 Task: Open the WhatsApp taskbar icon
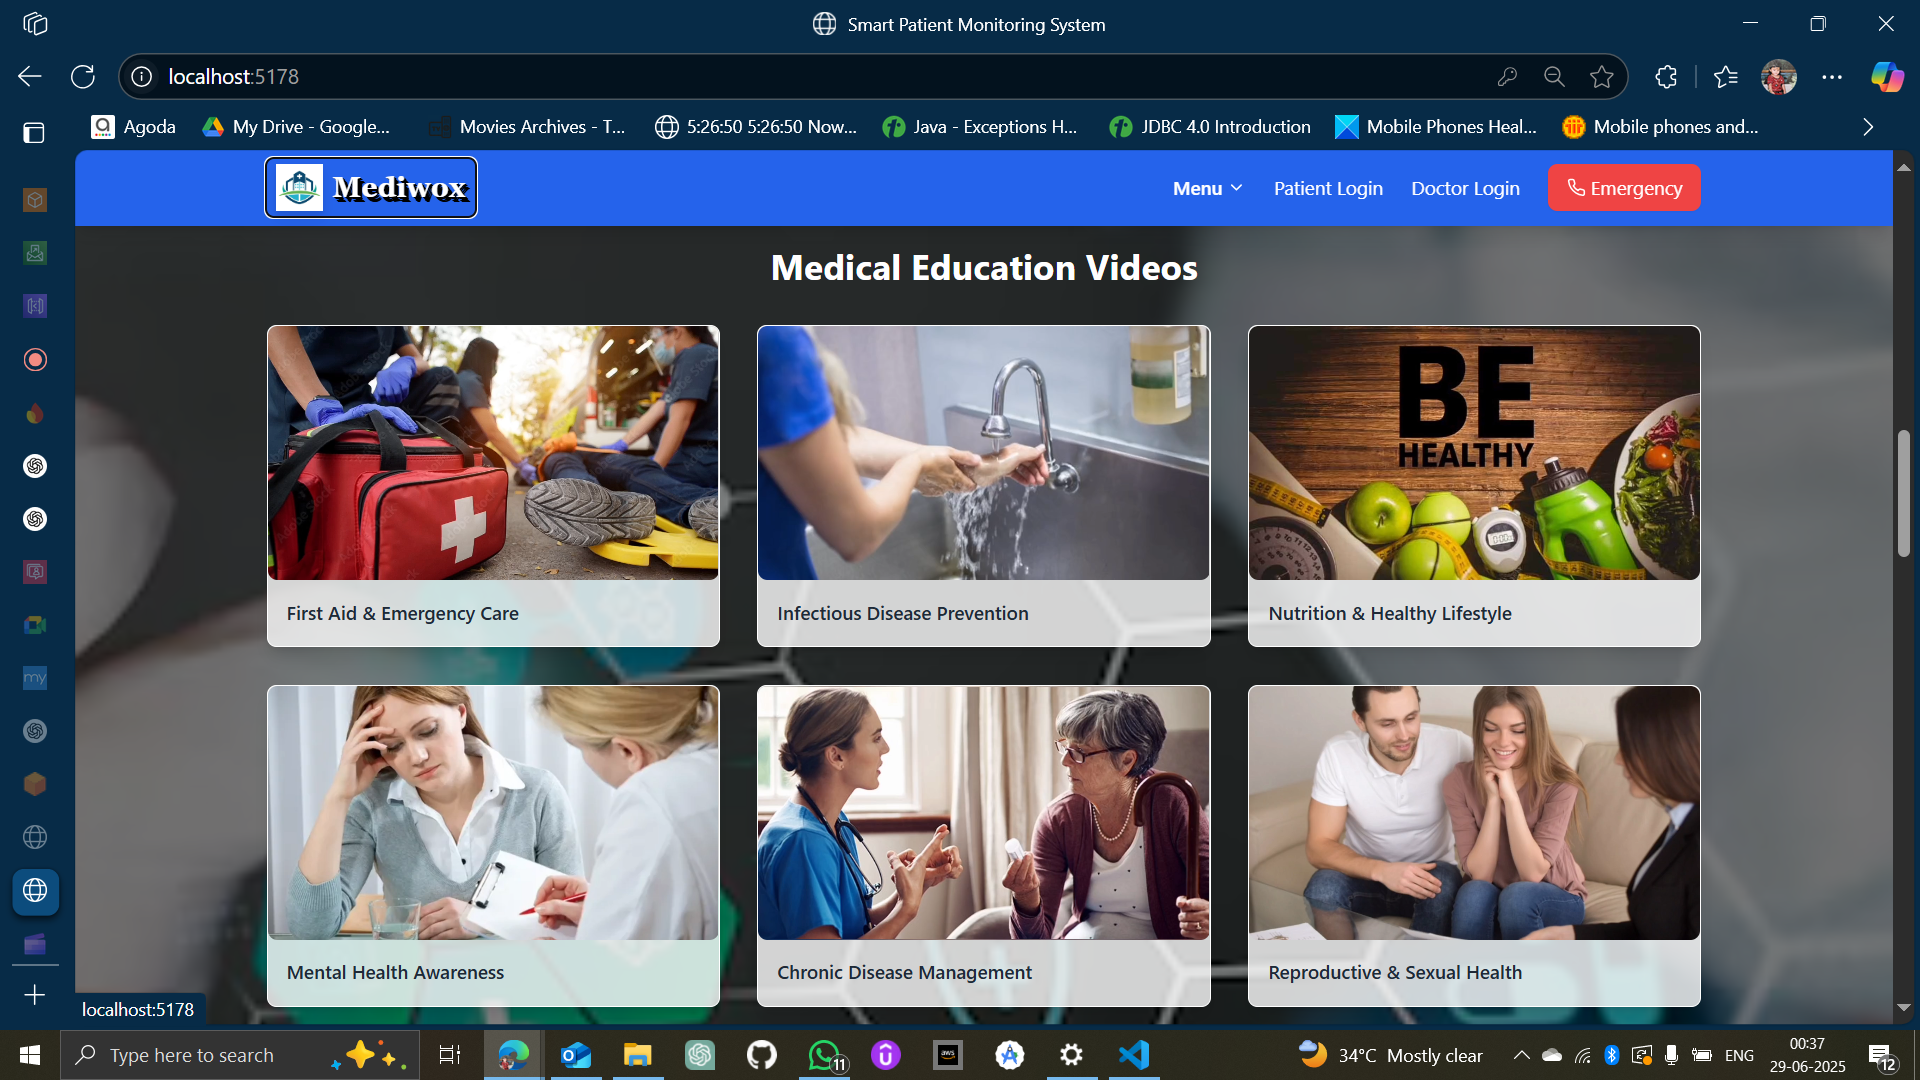825,1055
